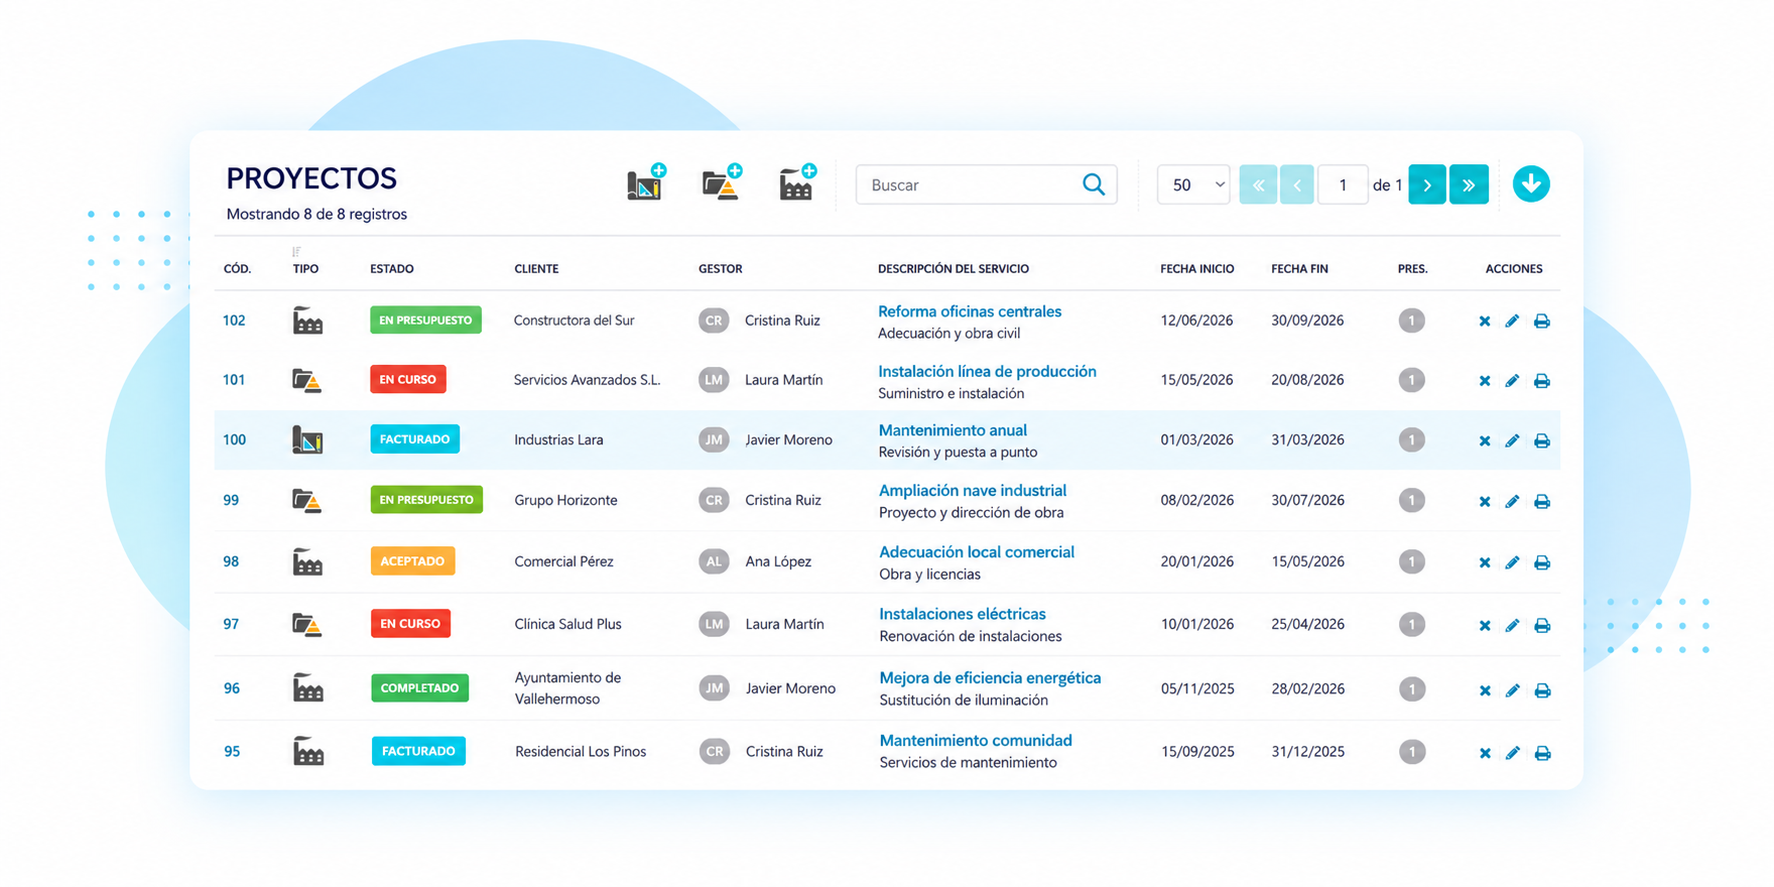Screen dimensions: 1774x887
Task: Click the add factory project icon
Action: pyautogui.click(x=798, y=183)
